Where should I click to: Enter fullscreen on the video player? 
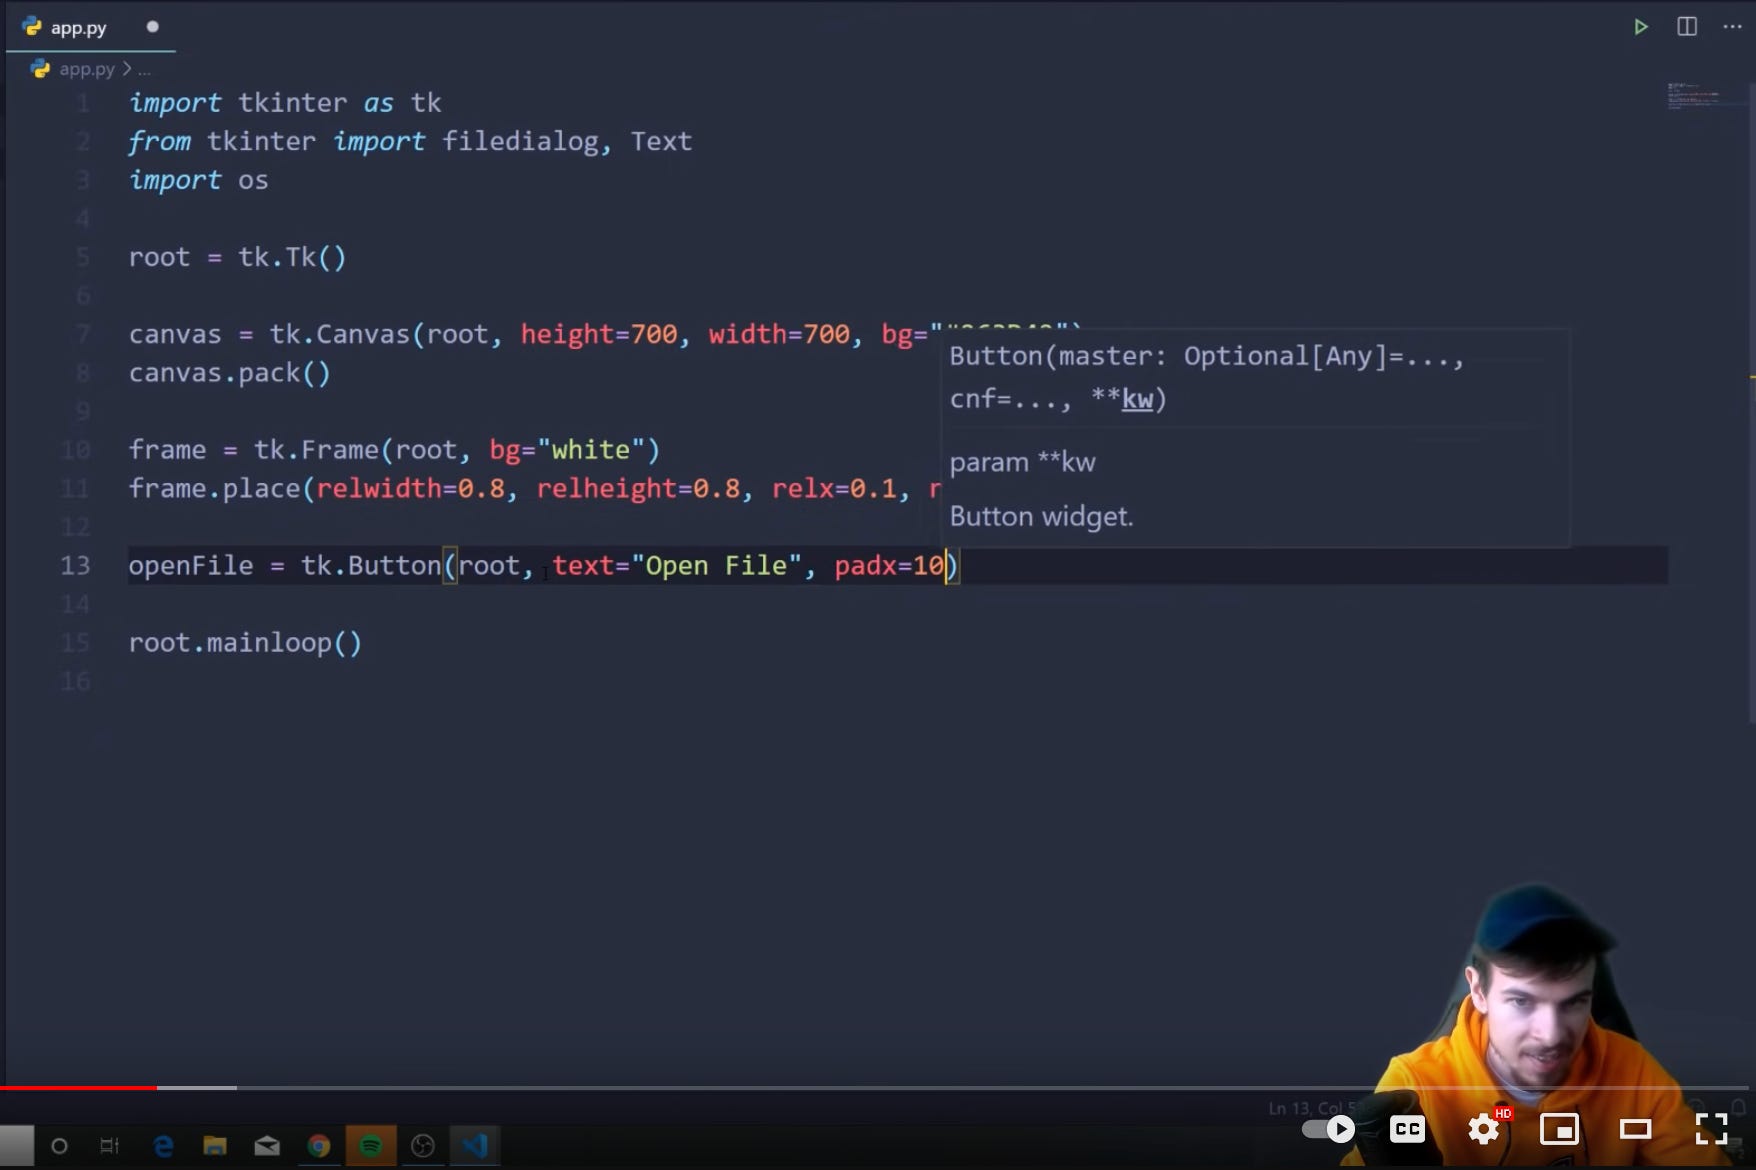pyautogui.click(x=1712, y=1129)
